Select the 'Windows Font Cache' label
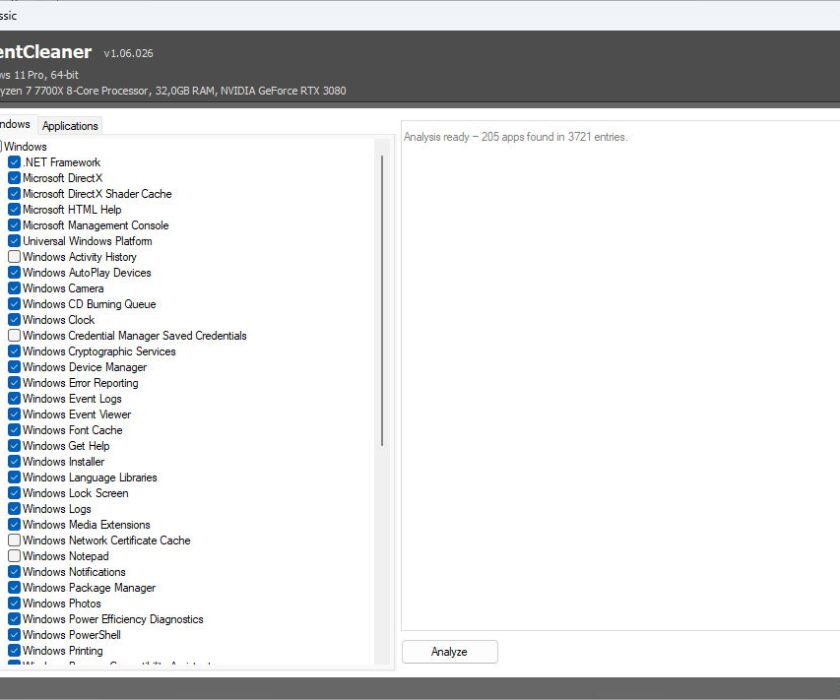The height and width of the screenshot is (700, 840). pos(72,430)
